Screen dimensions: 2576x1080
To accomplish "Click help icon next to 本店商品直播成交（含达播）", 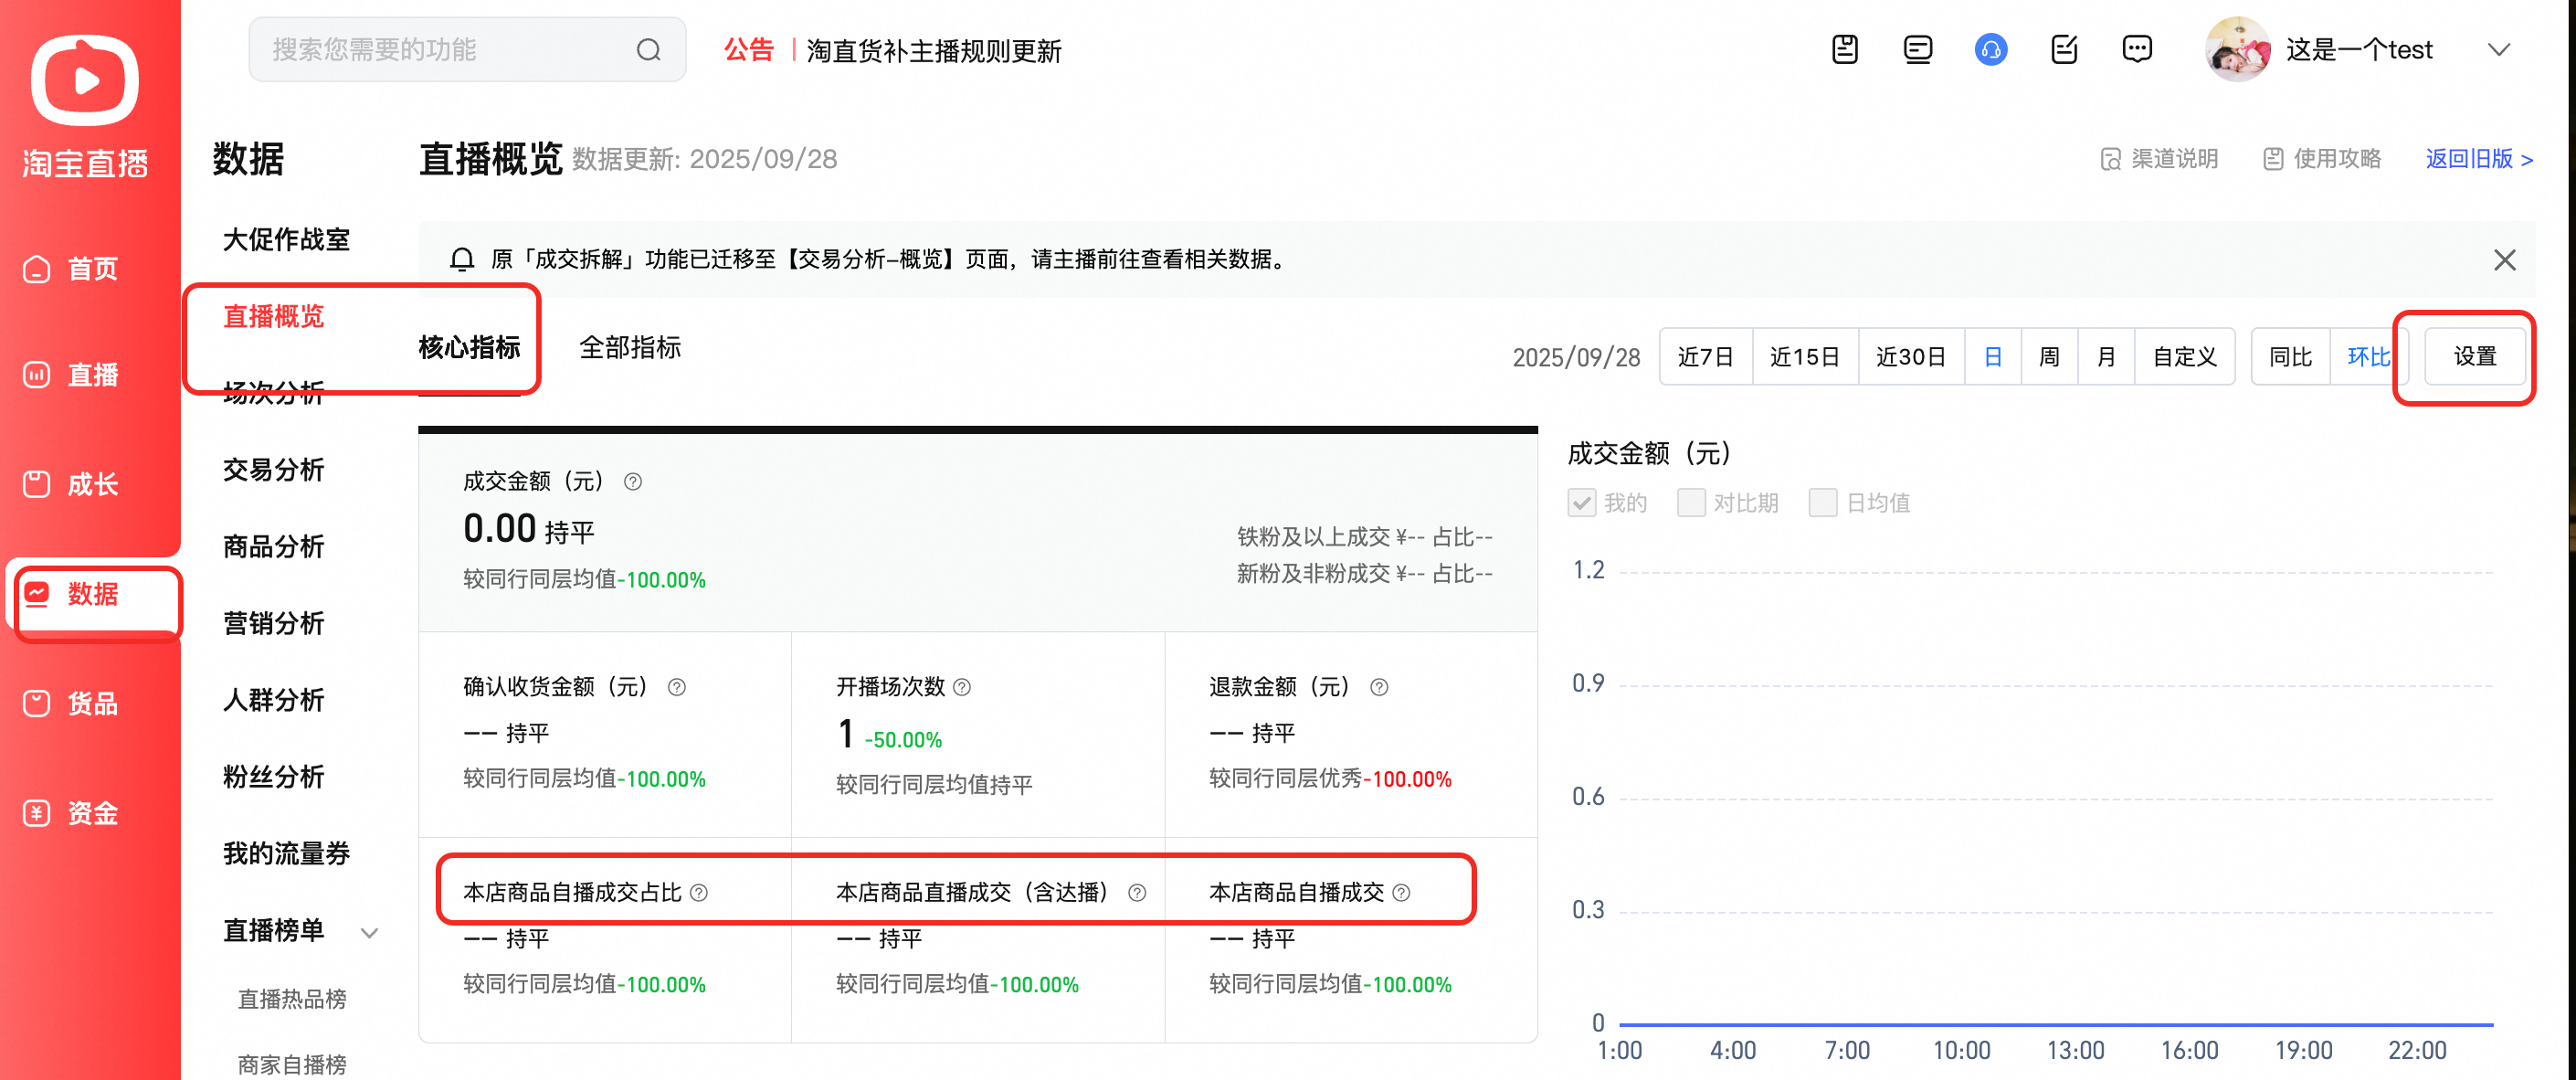I will [x=1137, y=893].
